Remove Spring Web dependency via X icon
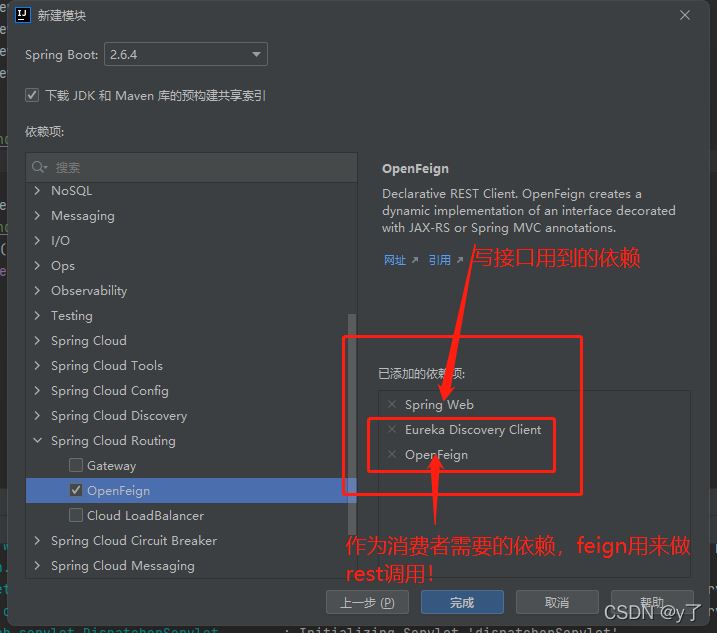This screenshot has height=633, width=717. pyautogui.click(x=392, y=405)
